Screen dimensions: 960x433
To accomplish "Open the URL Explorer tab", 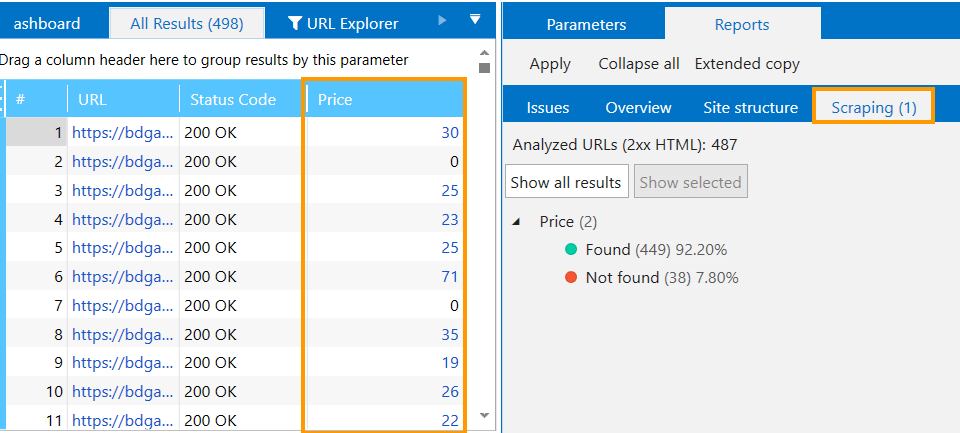I will 343,23.
